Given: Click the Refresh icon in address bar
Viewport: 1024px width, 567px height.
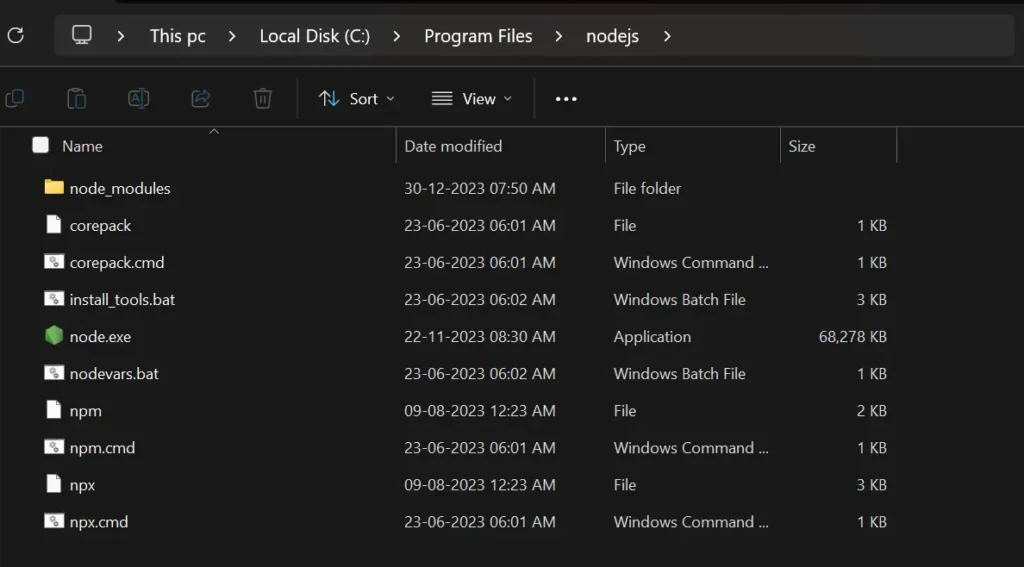Looking at the screenshot, I should tap(16, 35).
